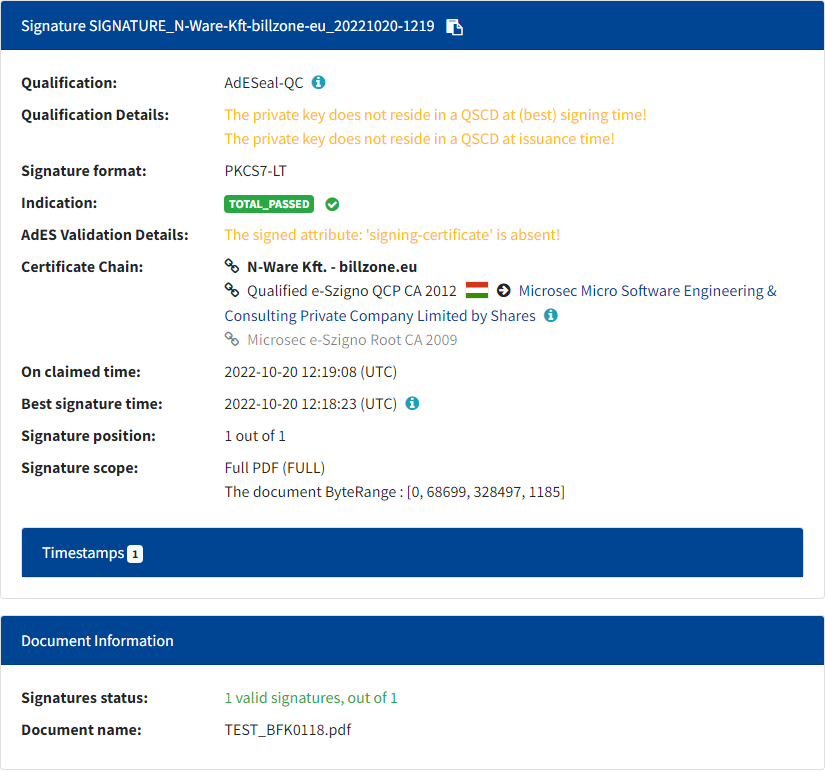The width and height of the screenshot is (825, 771).
Task: Select Qualified e-Szigno QCP CA 2012 certificate
Action: click(352, 291)
